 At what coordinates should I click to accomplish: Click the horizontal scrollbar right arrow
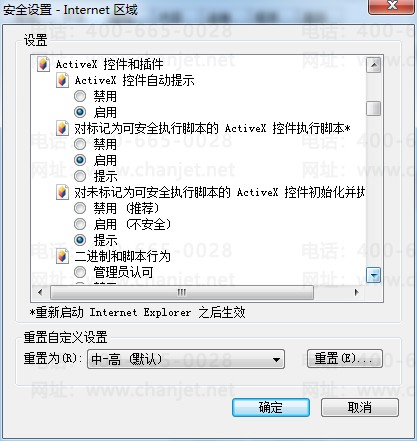(357, 293)
